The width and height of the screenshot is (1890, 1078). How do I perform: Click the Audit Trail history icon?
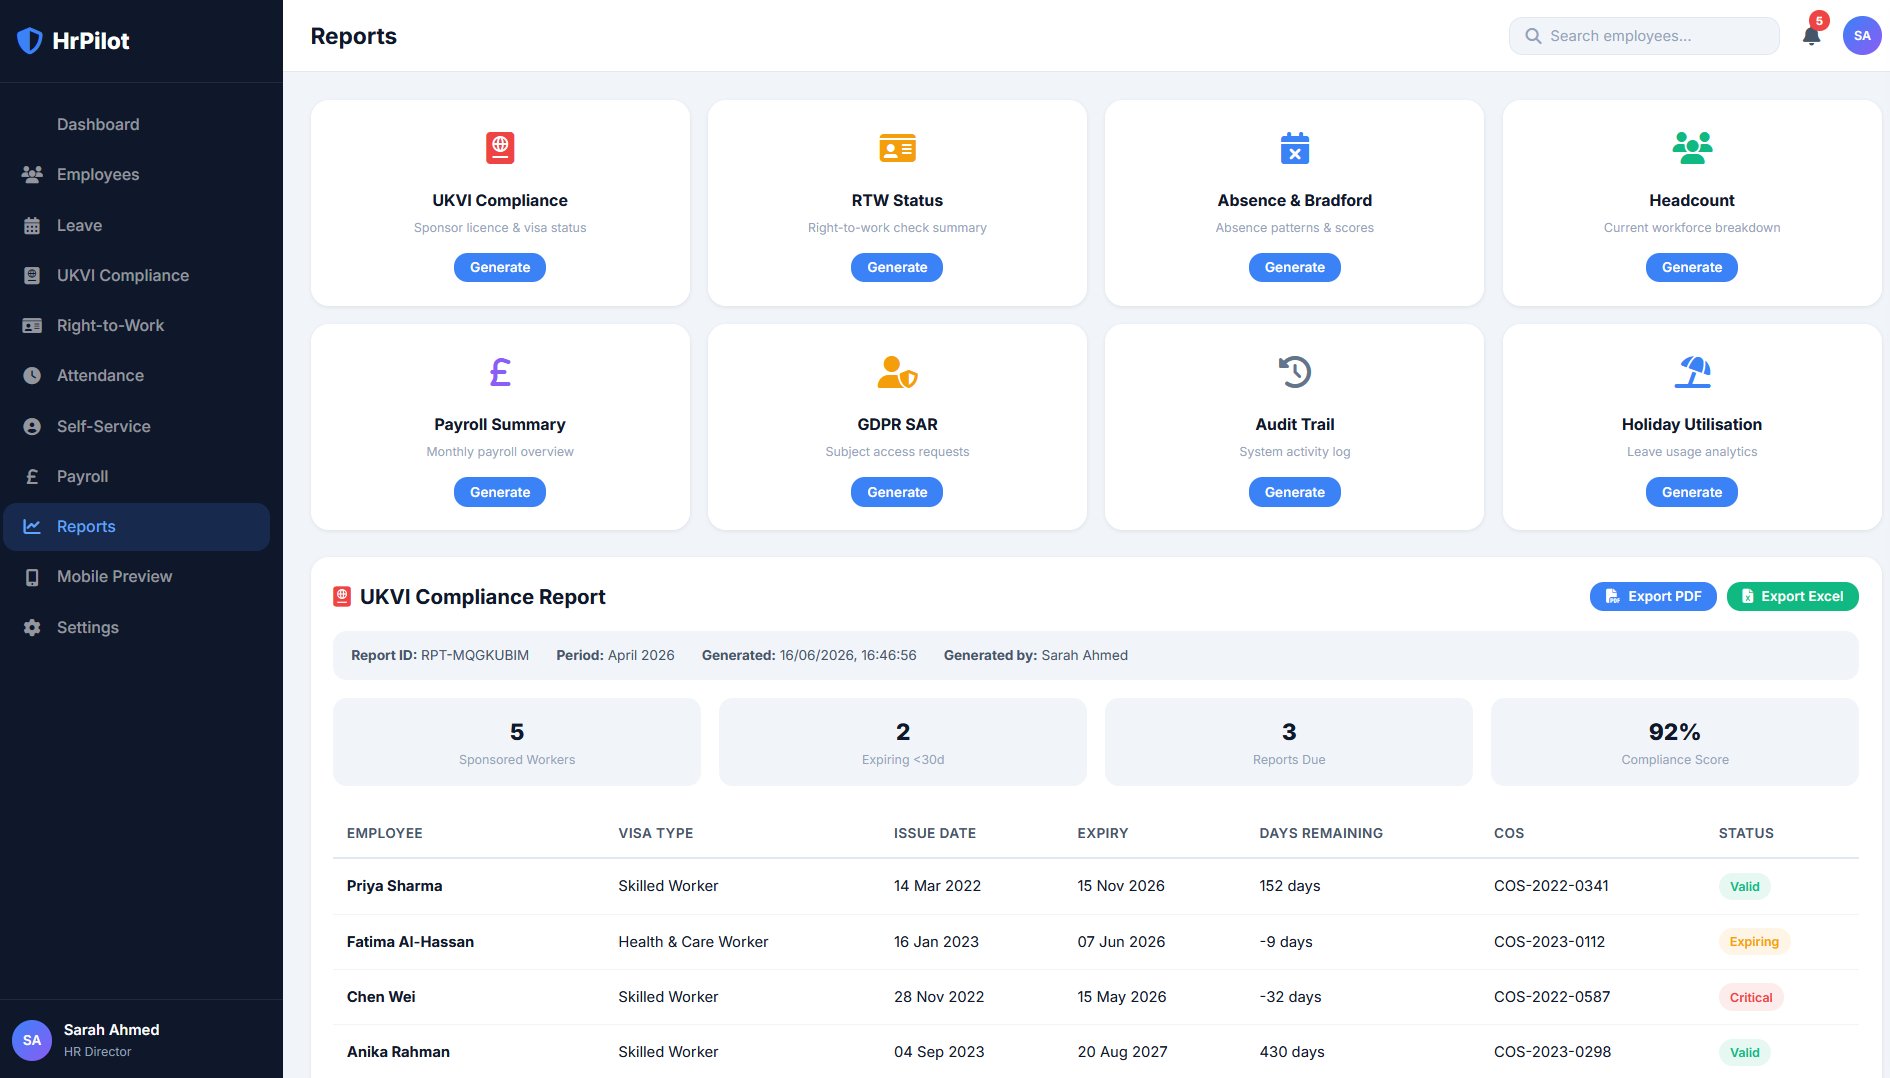pos(1294,372)
